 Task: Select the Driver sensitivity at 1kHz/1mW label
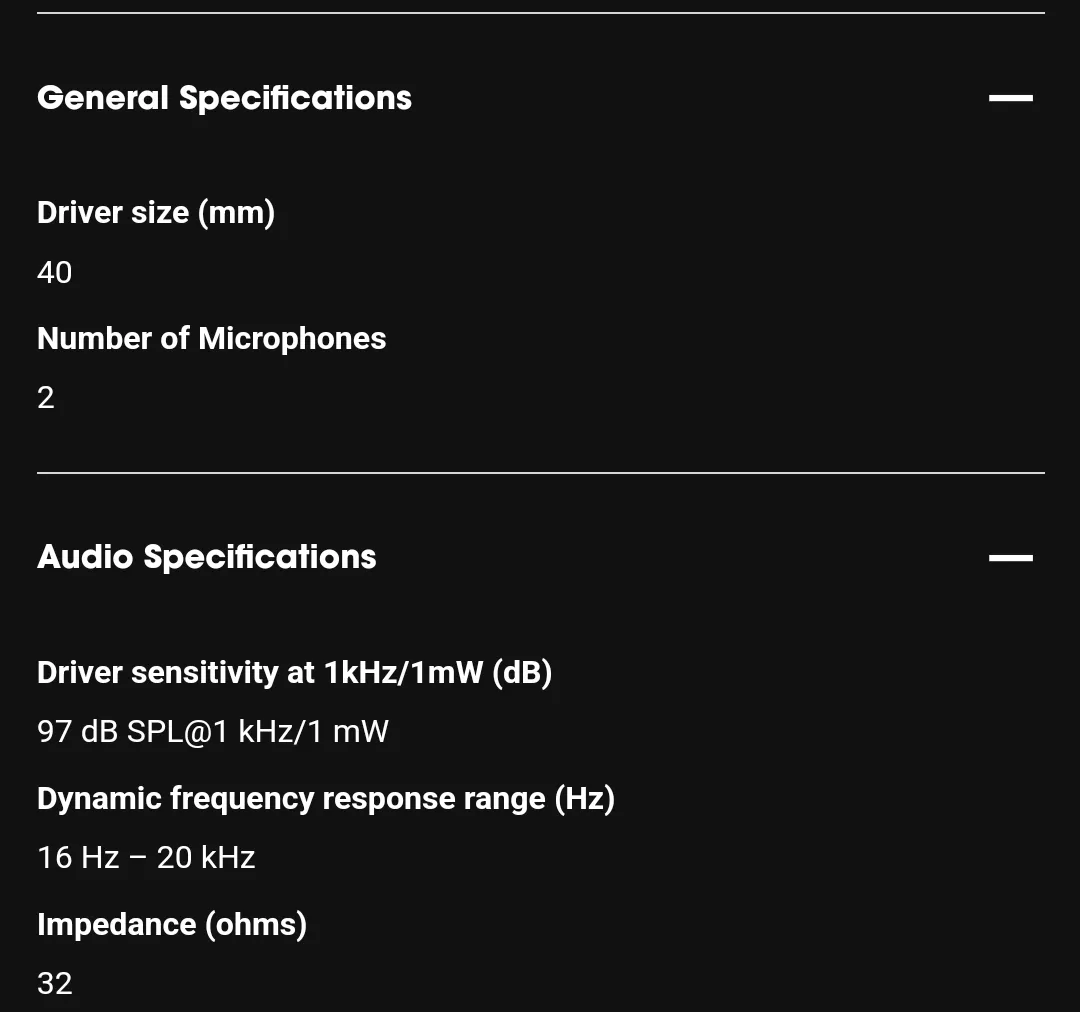(x=295, y=672)
